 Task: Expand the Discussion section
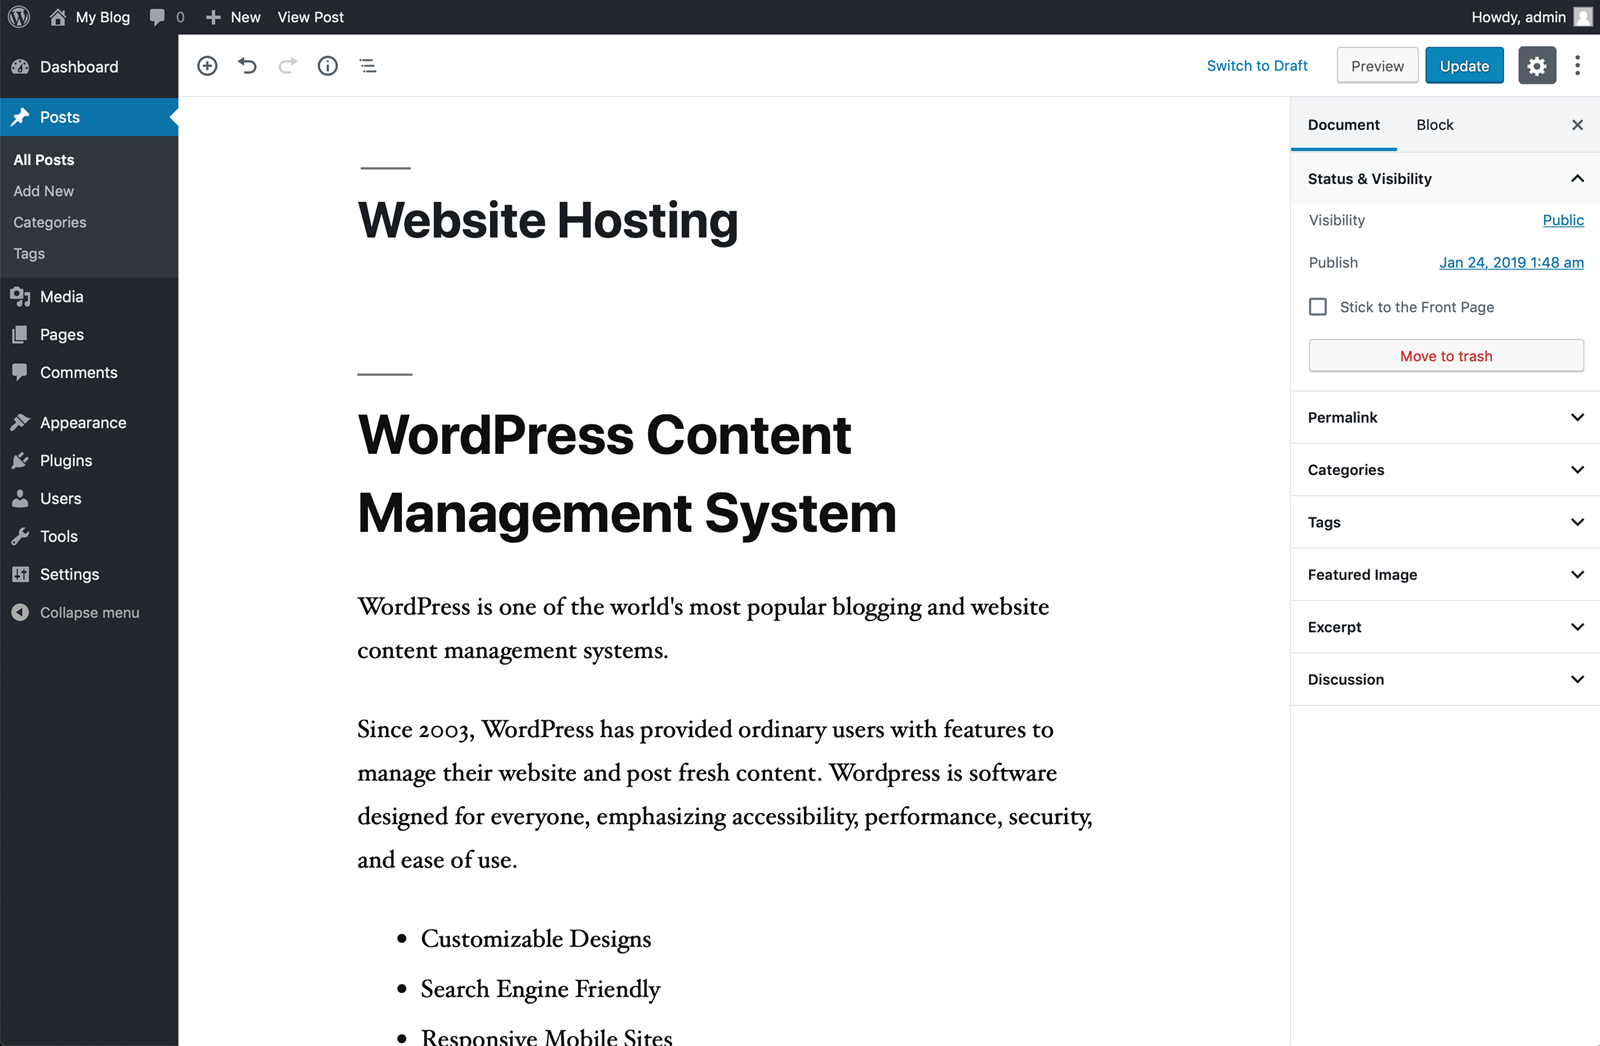click(x=1445, y=680)
